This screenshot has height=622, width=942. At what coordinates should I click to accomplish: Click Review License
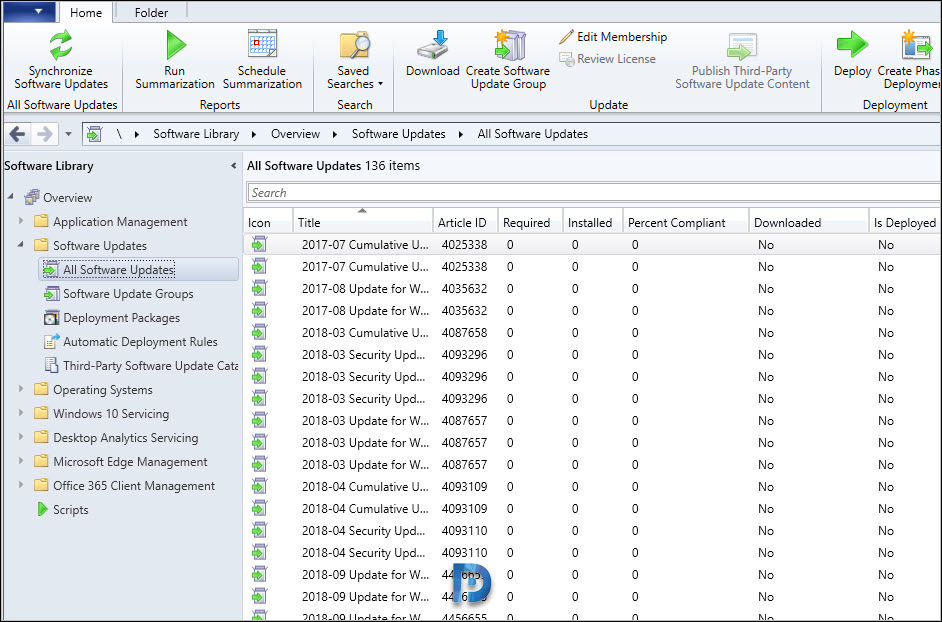[x=607, y=59]
